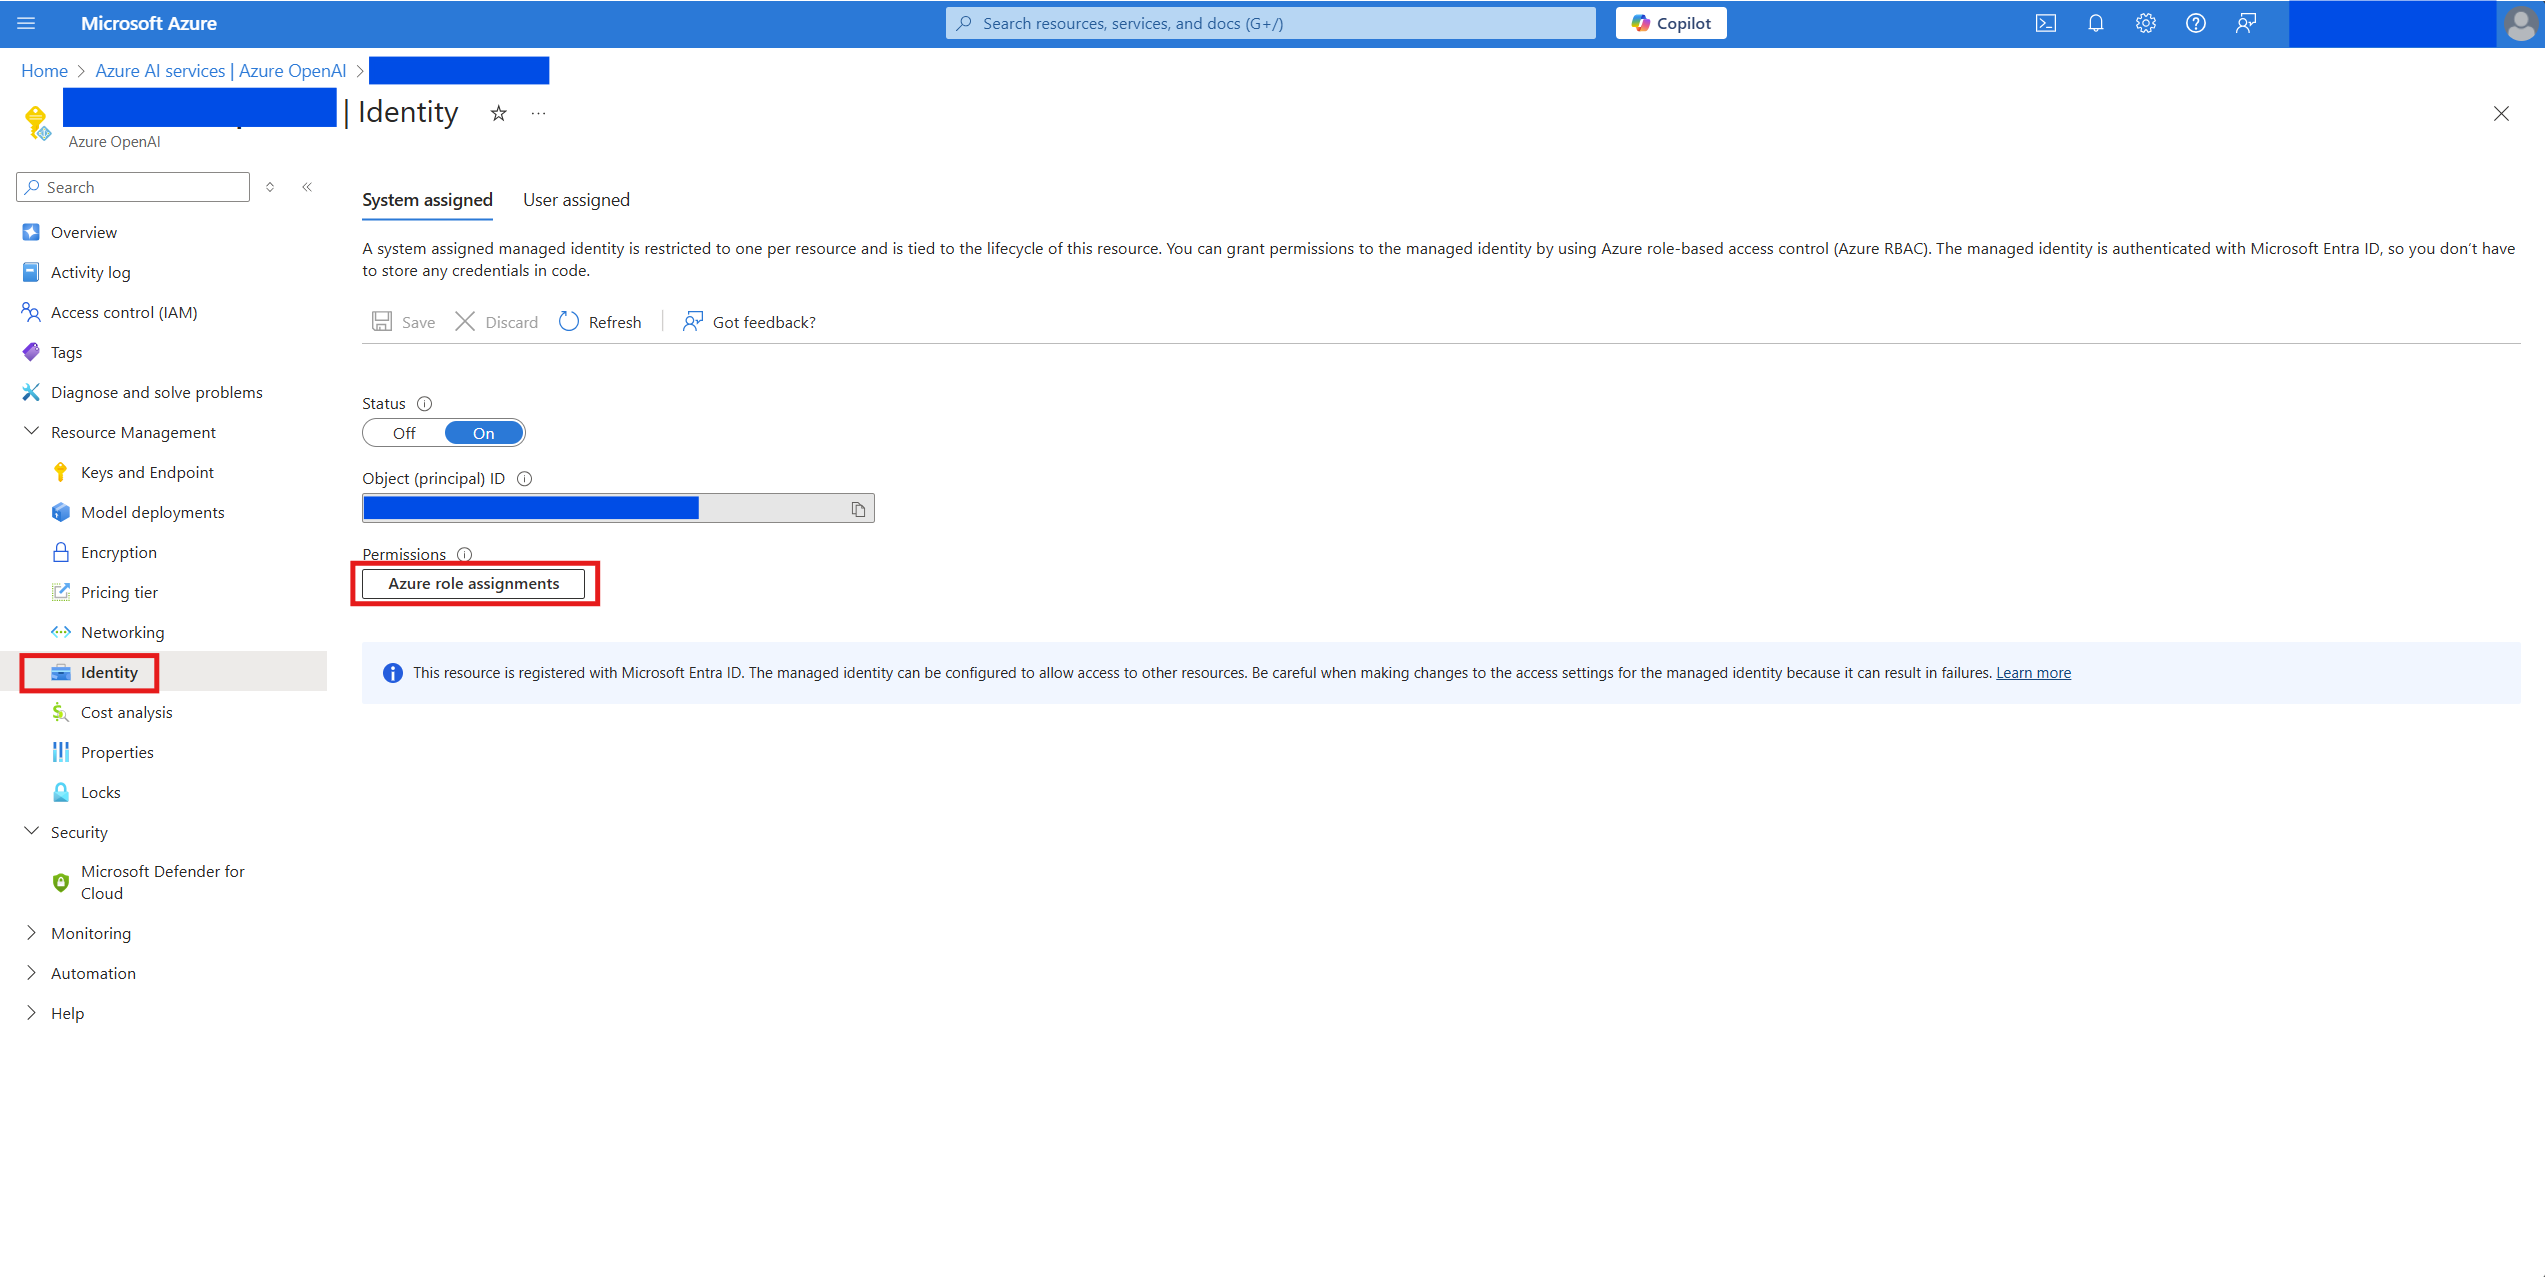
Task: Switch to User assigned tab
Action: [x=575, y=199]
